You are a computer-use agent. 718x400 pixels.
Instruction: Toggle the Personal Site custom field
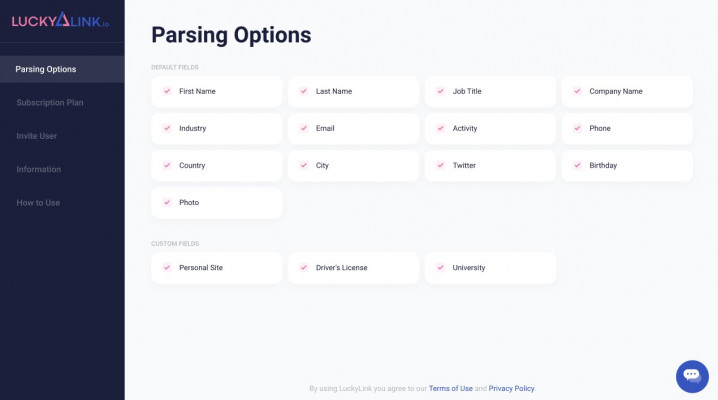(167, 267)
